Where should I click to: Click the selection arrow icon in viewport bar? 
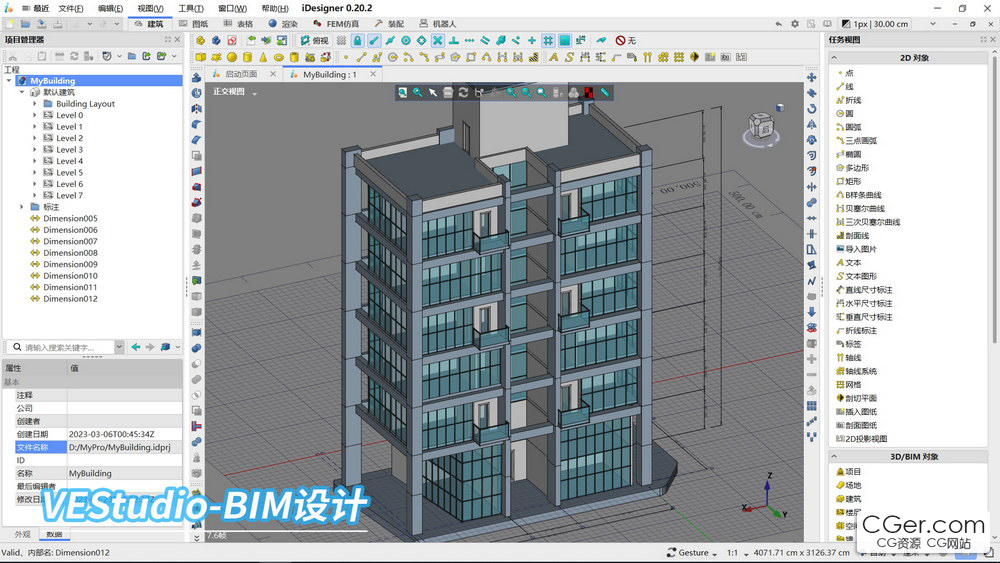click(433, 92)
